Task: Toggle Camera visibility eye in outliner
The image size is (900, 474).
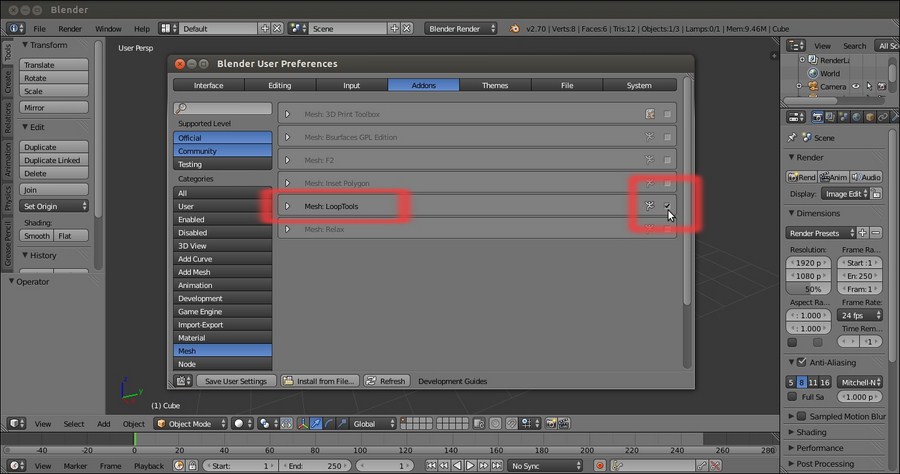Action: click(856, 86)
